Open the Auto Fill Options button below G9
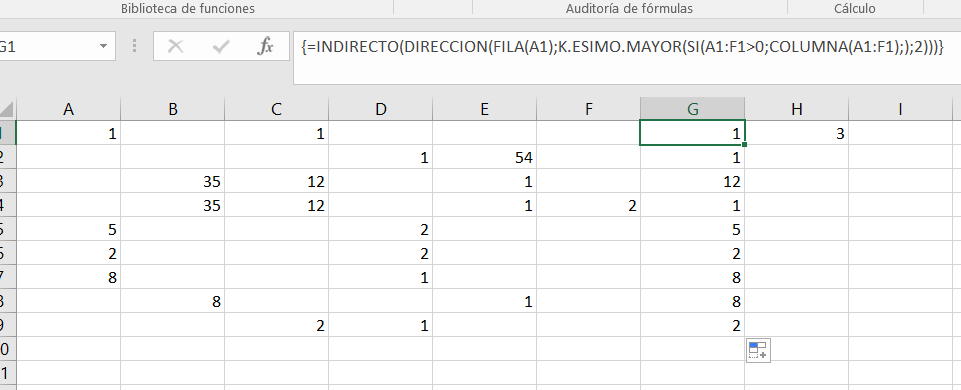The height and width of the screenshot is (390, 961). (758, 350)
